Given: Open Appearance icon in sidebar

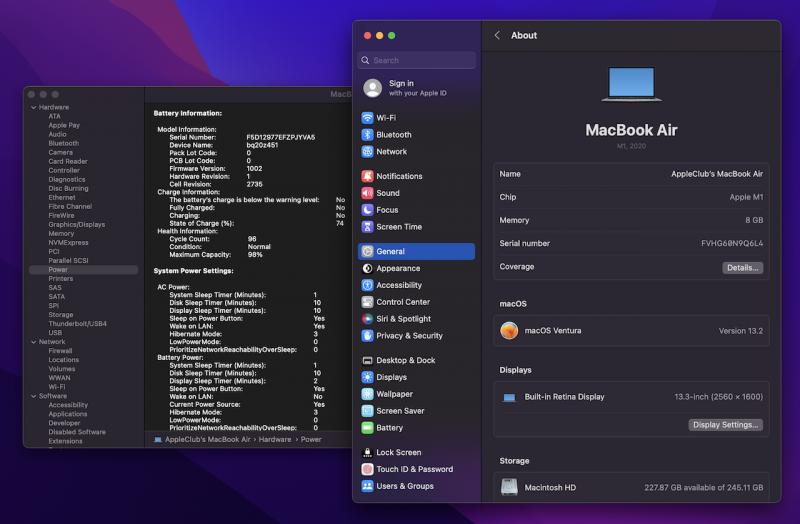Looking at the screenshot, I should (367, 268).
